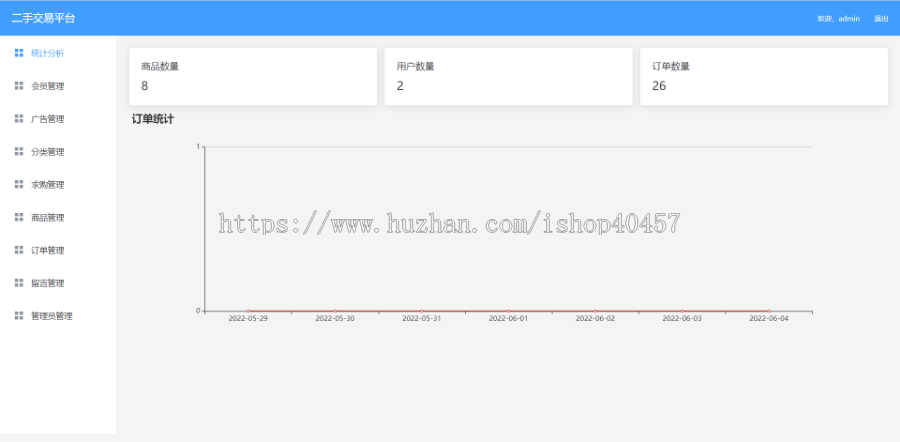
Task: Click the 用户数量 card showing 2
Action: click(x=509, y=76)
